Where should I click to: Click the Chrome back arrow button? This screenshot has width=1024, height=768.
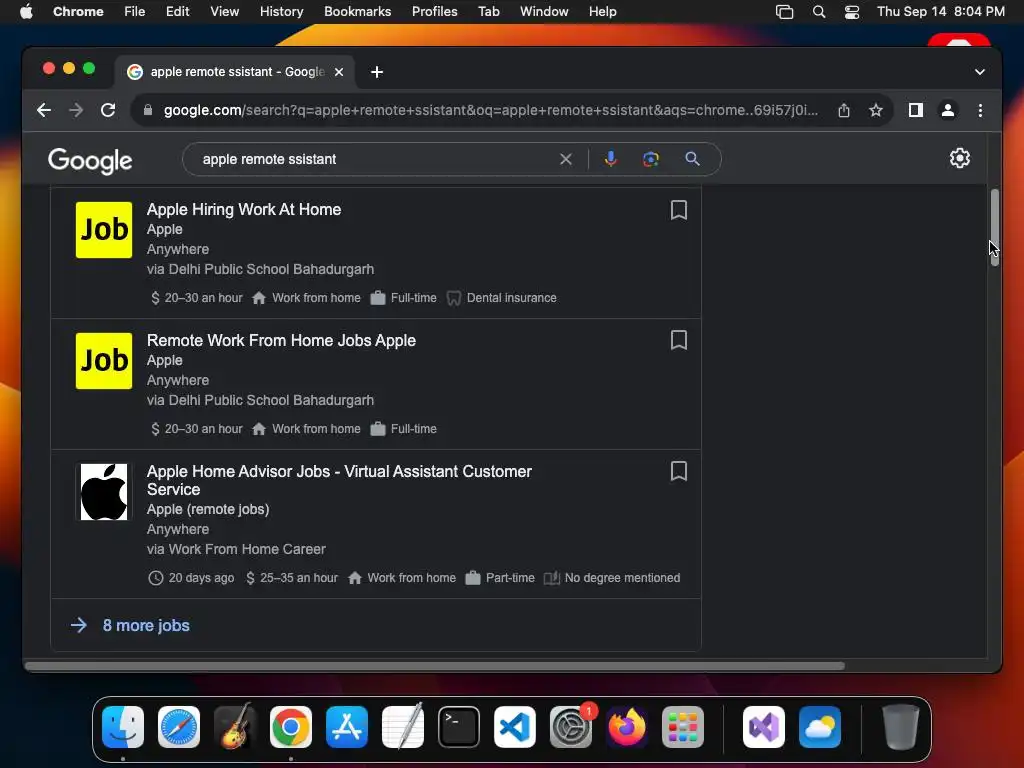44,110
